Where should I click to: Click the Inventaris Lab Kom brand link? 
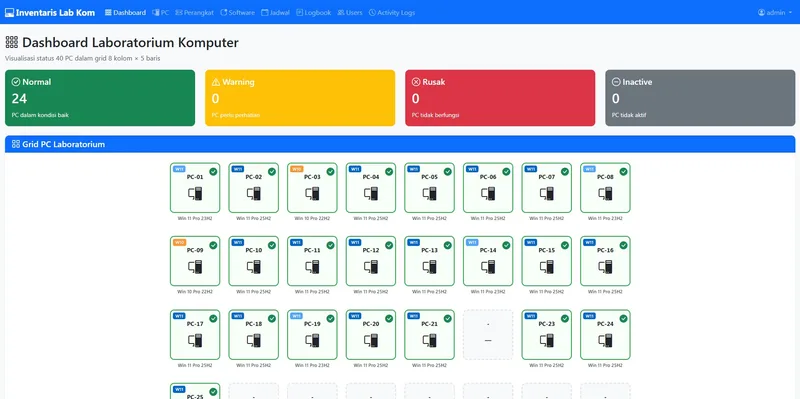[50, 13]
